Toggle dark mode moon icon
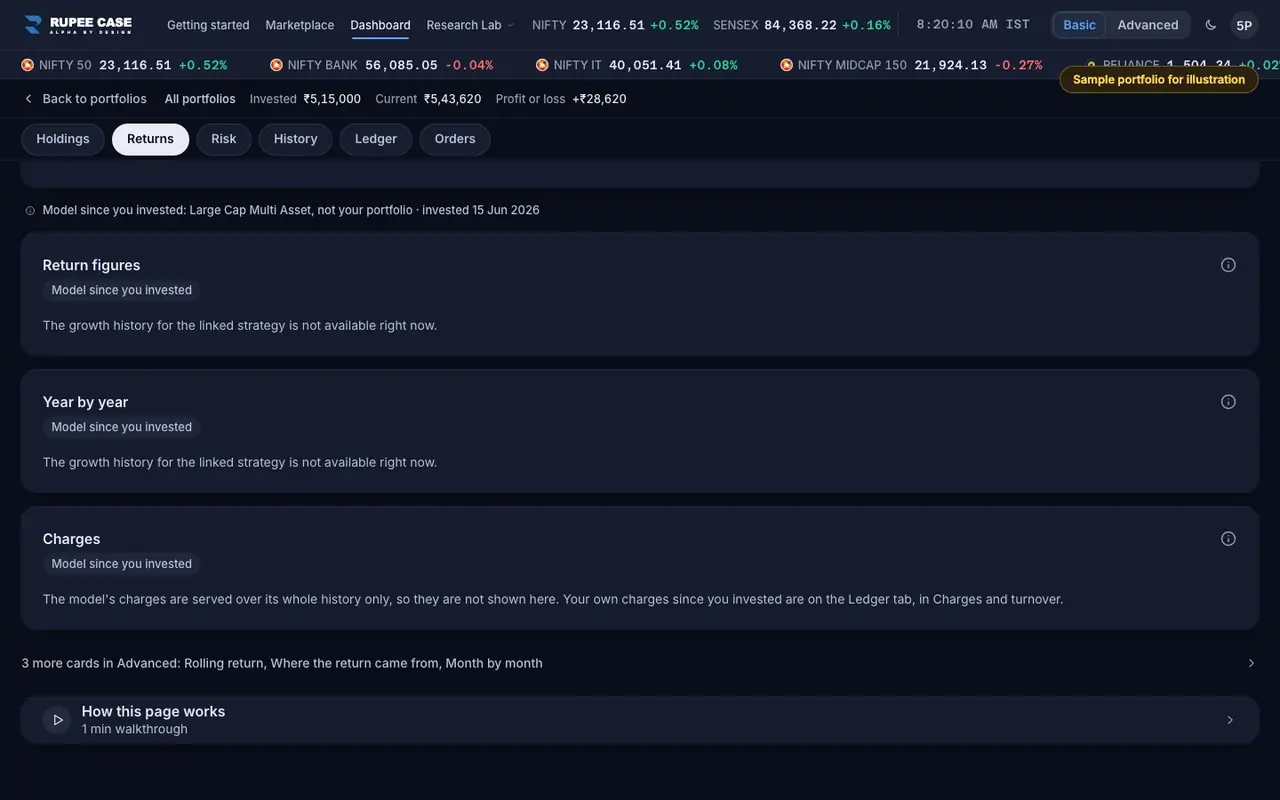 coord(1211,25)
